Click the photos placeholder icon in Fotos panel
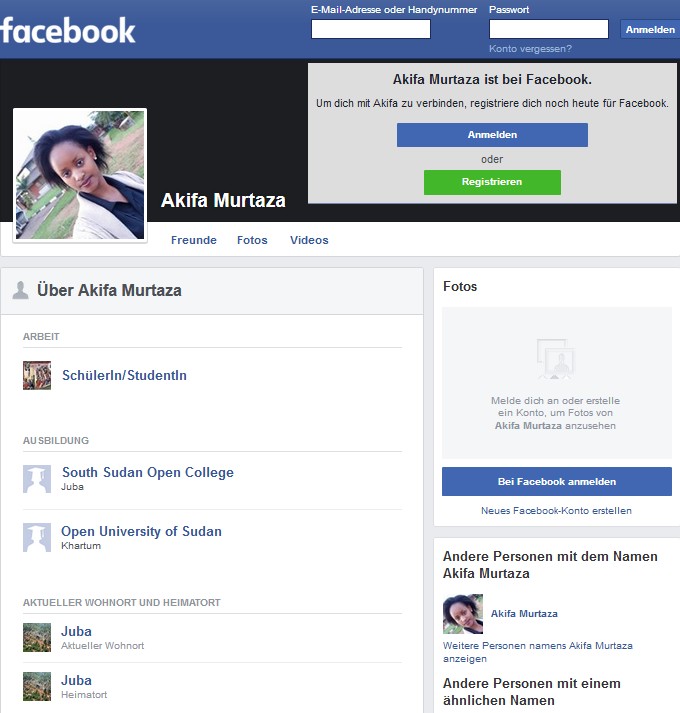Image resolution: width=680 pixels, height=713 pixels. point(555,359)
